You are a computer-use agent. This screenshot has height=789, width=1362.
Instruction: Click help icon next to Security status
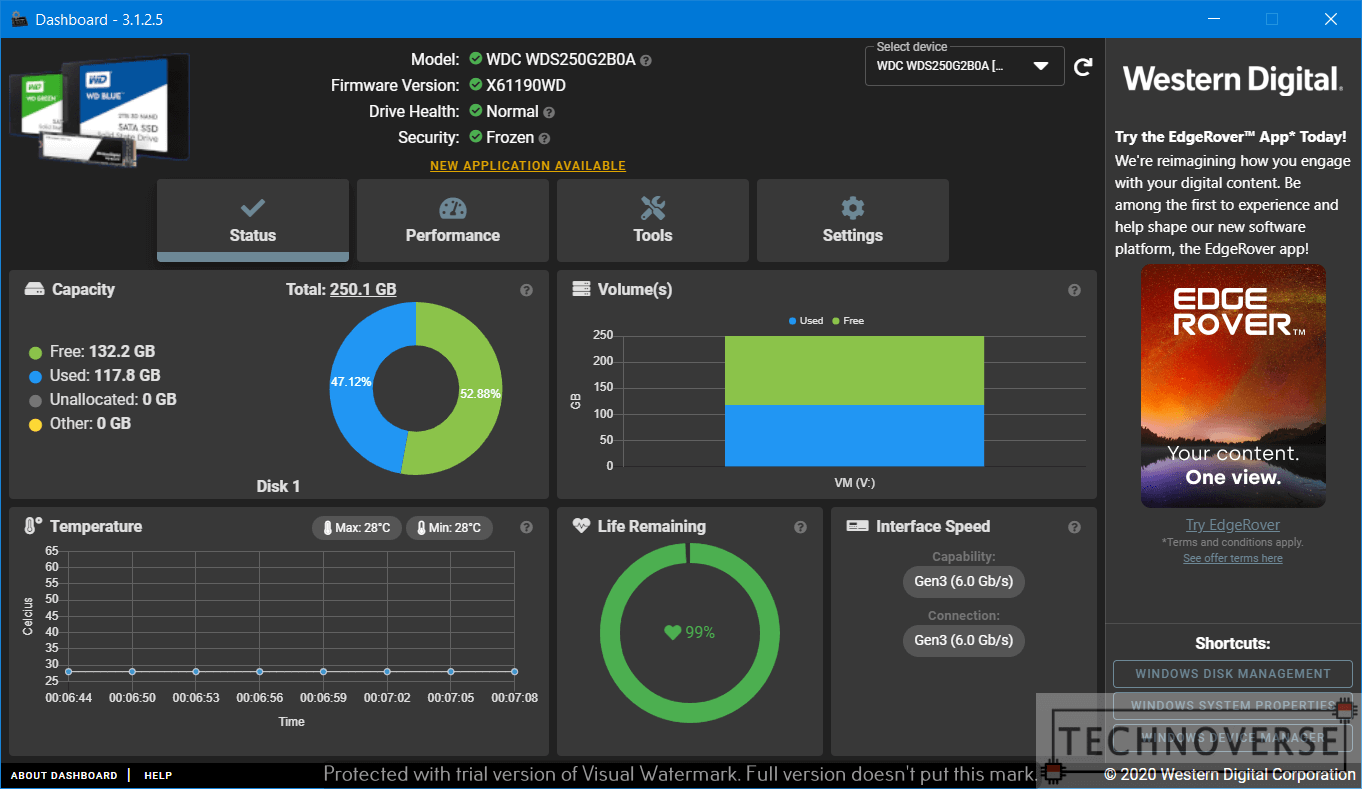point(544,139)
